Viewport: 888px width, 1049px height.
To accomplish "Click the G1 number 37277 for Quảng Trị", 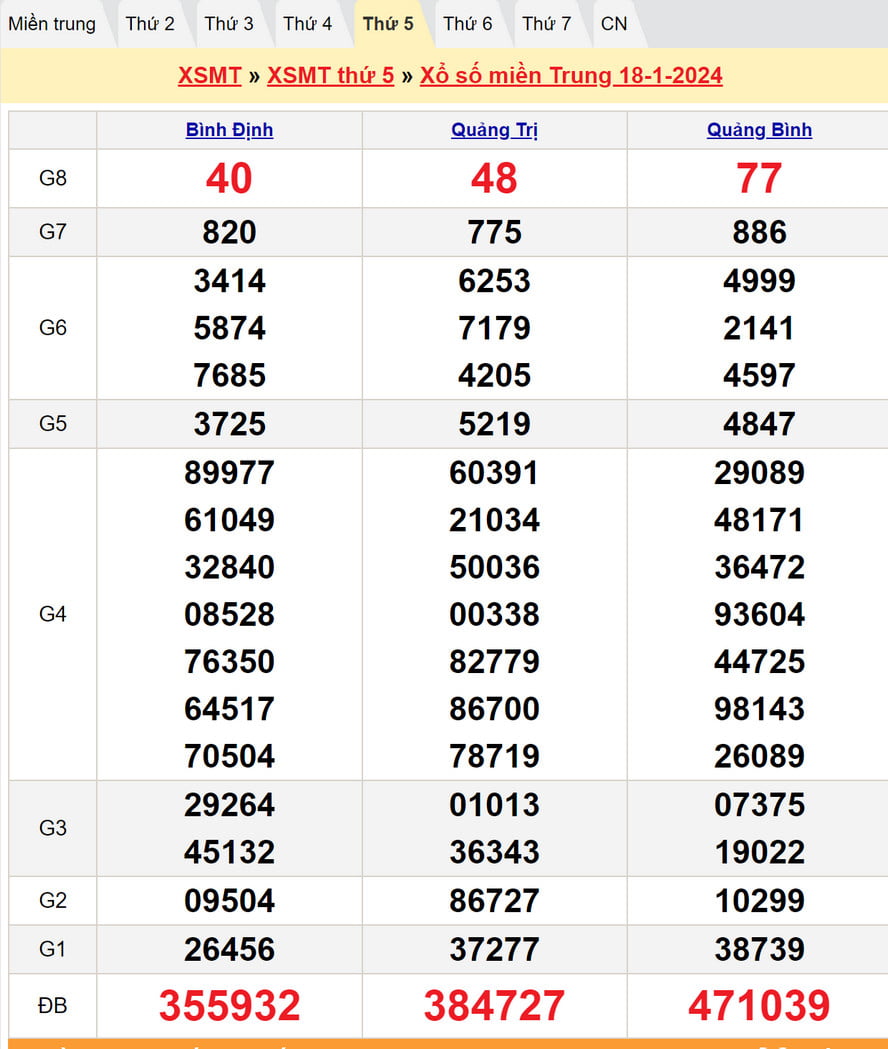I will coord(494,949).
